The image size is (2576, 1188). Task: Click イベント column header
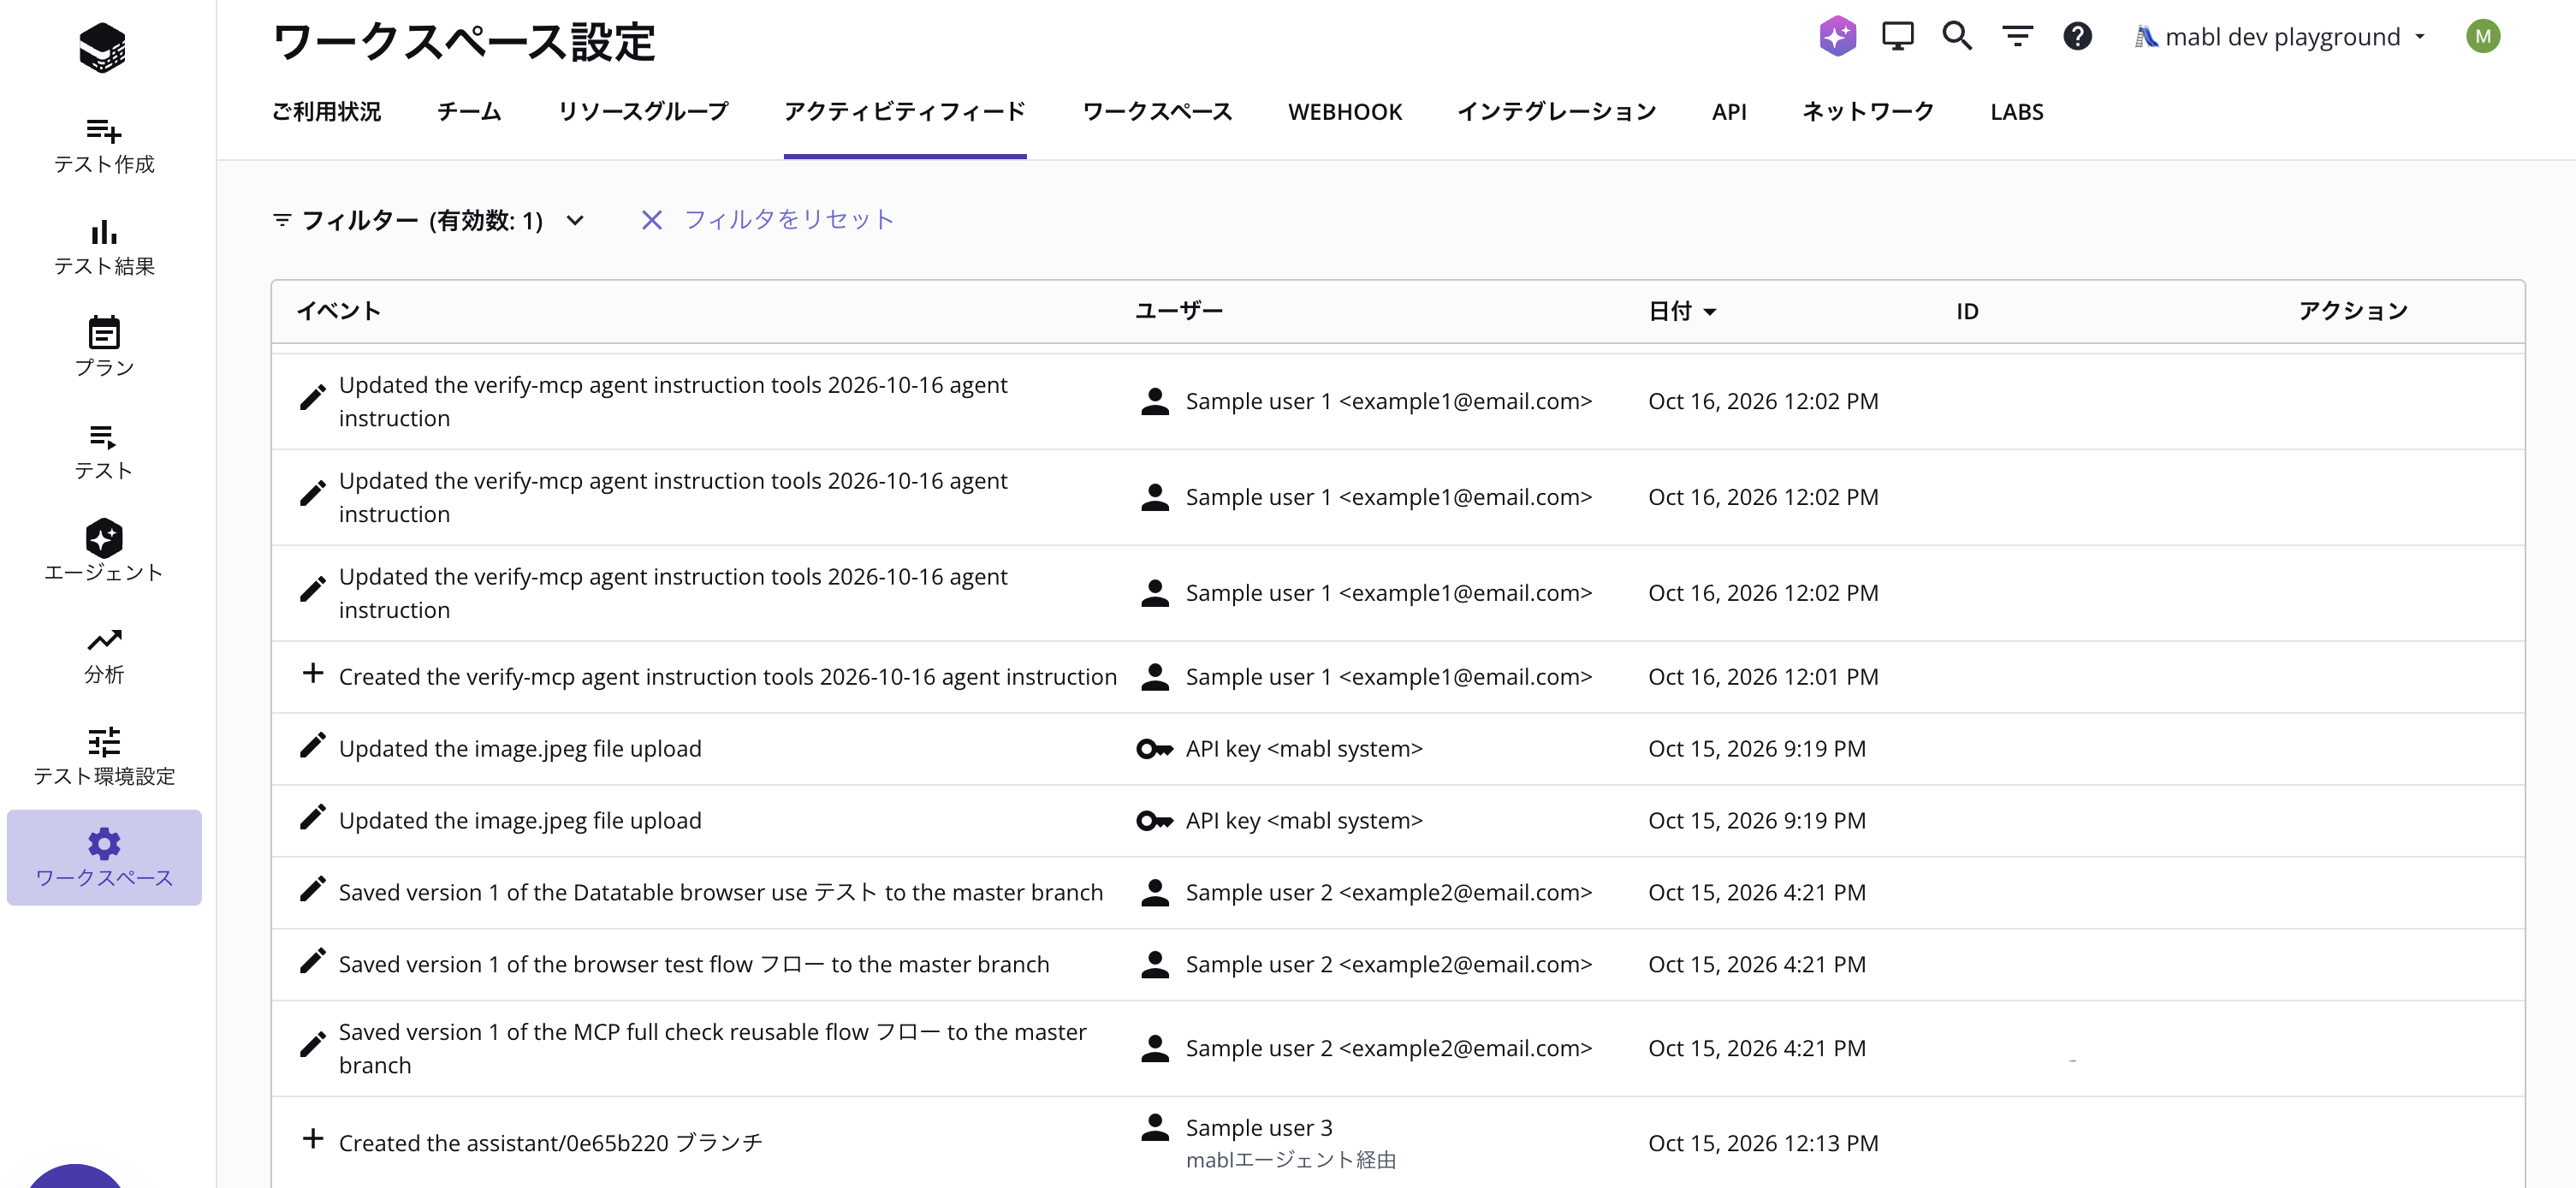point(338,311)
